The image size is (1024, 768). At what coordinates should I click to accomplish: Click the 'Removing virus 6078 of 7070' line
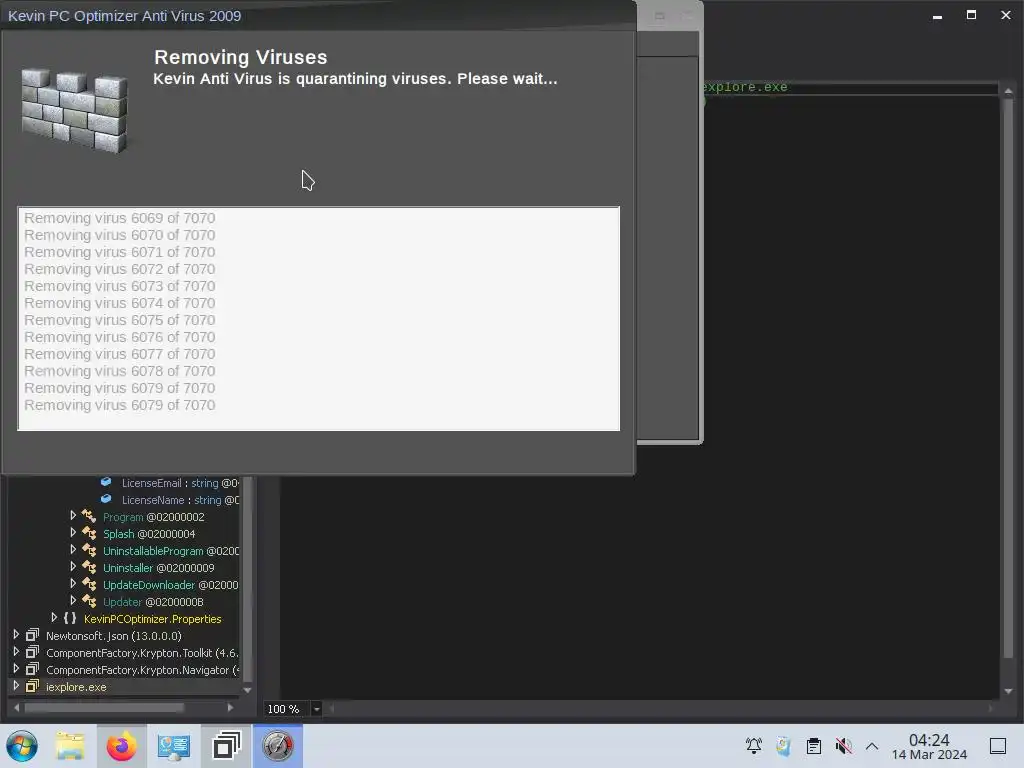[x=120, y=371]
